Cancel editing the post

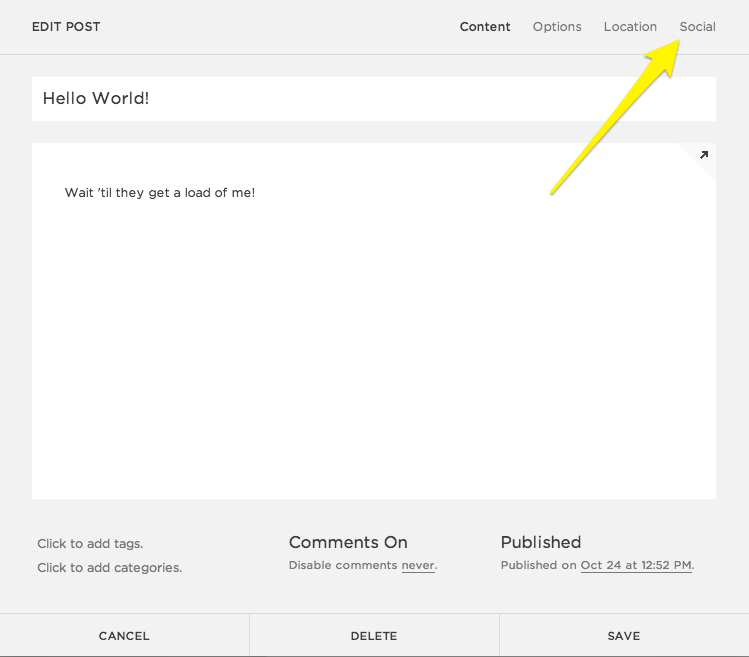click(124, 635)
